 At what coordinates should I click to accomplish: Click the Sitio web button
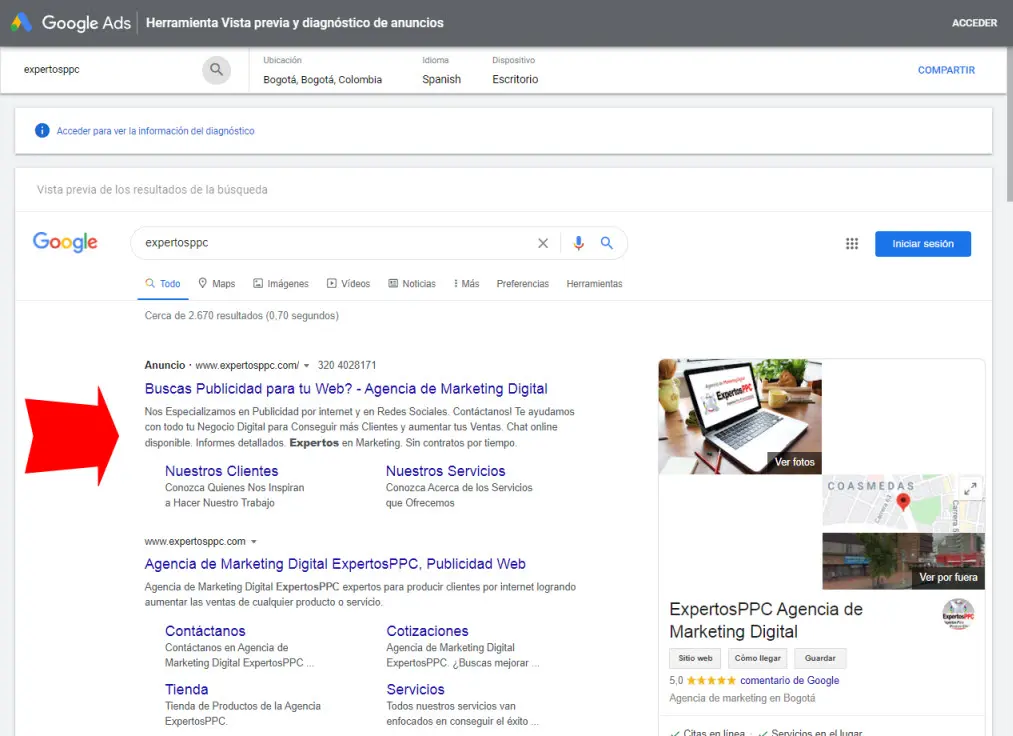pos(695,658)
